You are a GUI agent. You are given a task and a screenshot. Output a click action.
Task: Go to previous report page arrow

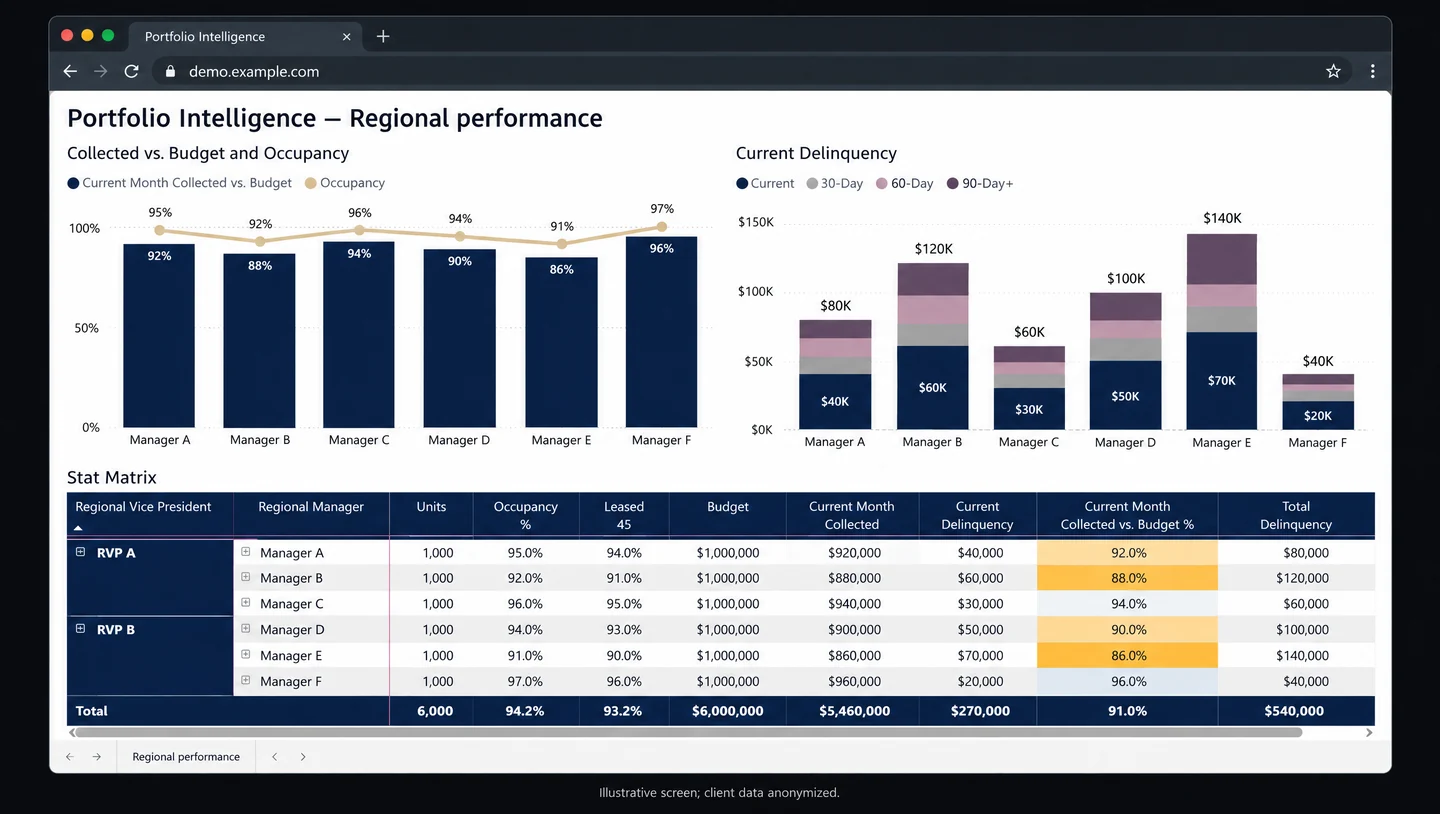(x=70, y=757)
